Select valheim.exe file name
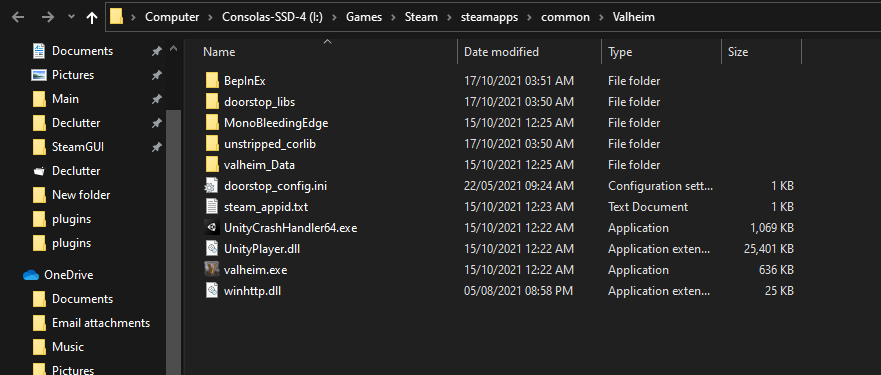 point(255,269)
